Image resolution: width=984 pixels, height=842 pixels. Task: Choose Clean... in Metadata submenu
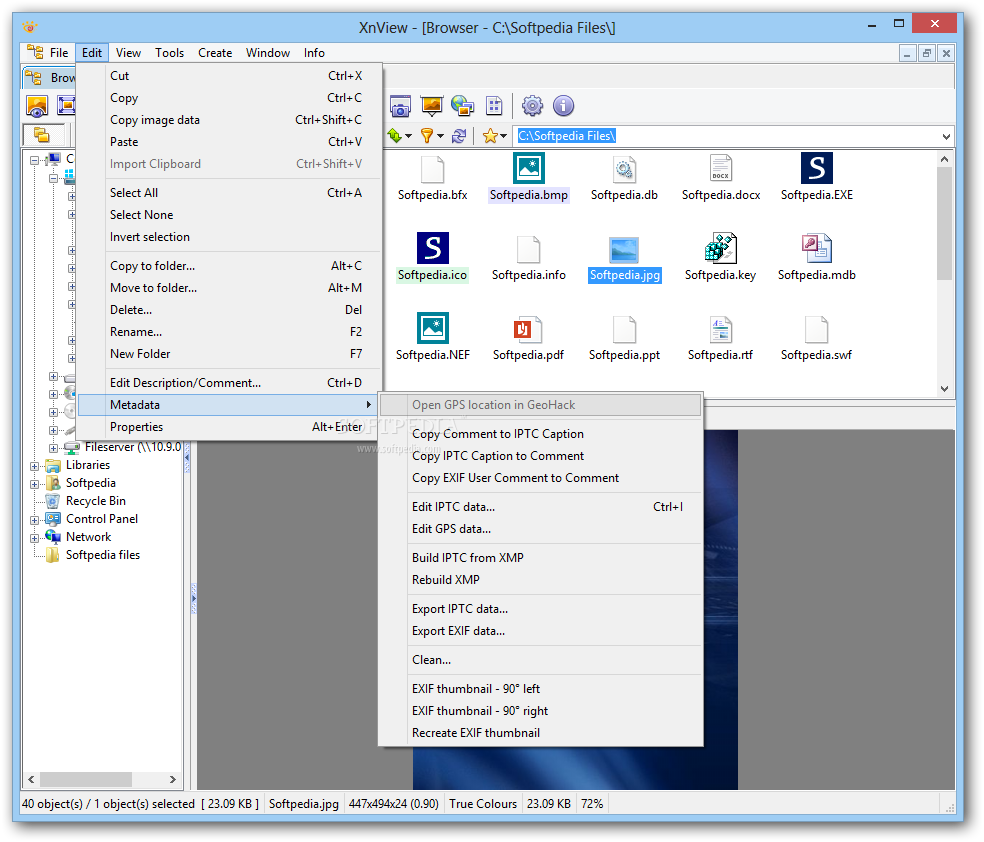(x=540, y=659)
